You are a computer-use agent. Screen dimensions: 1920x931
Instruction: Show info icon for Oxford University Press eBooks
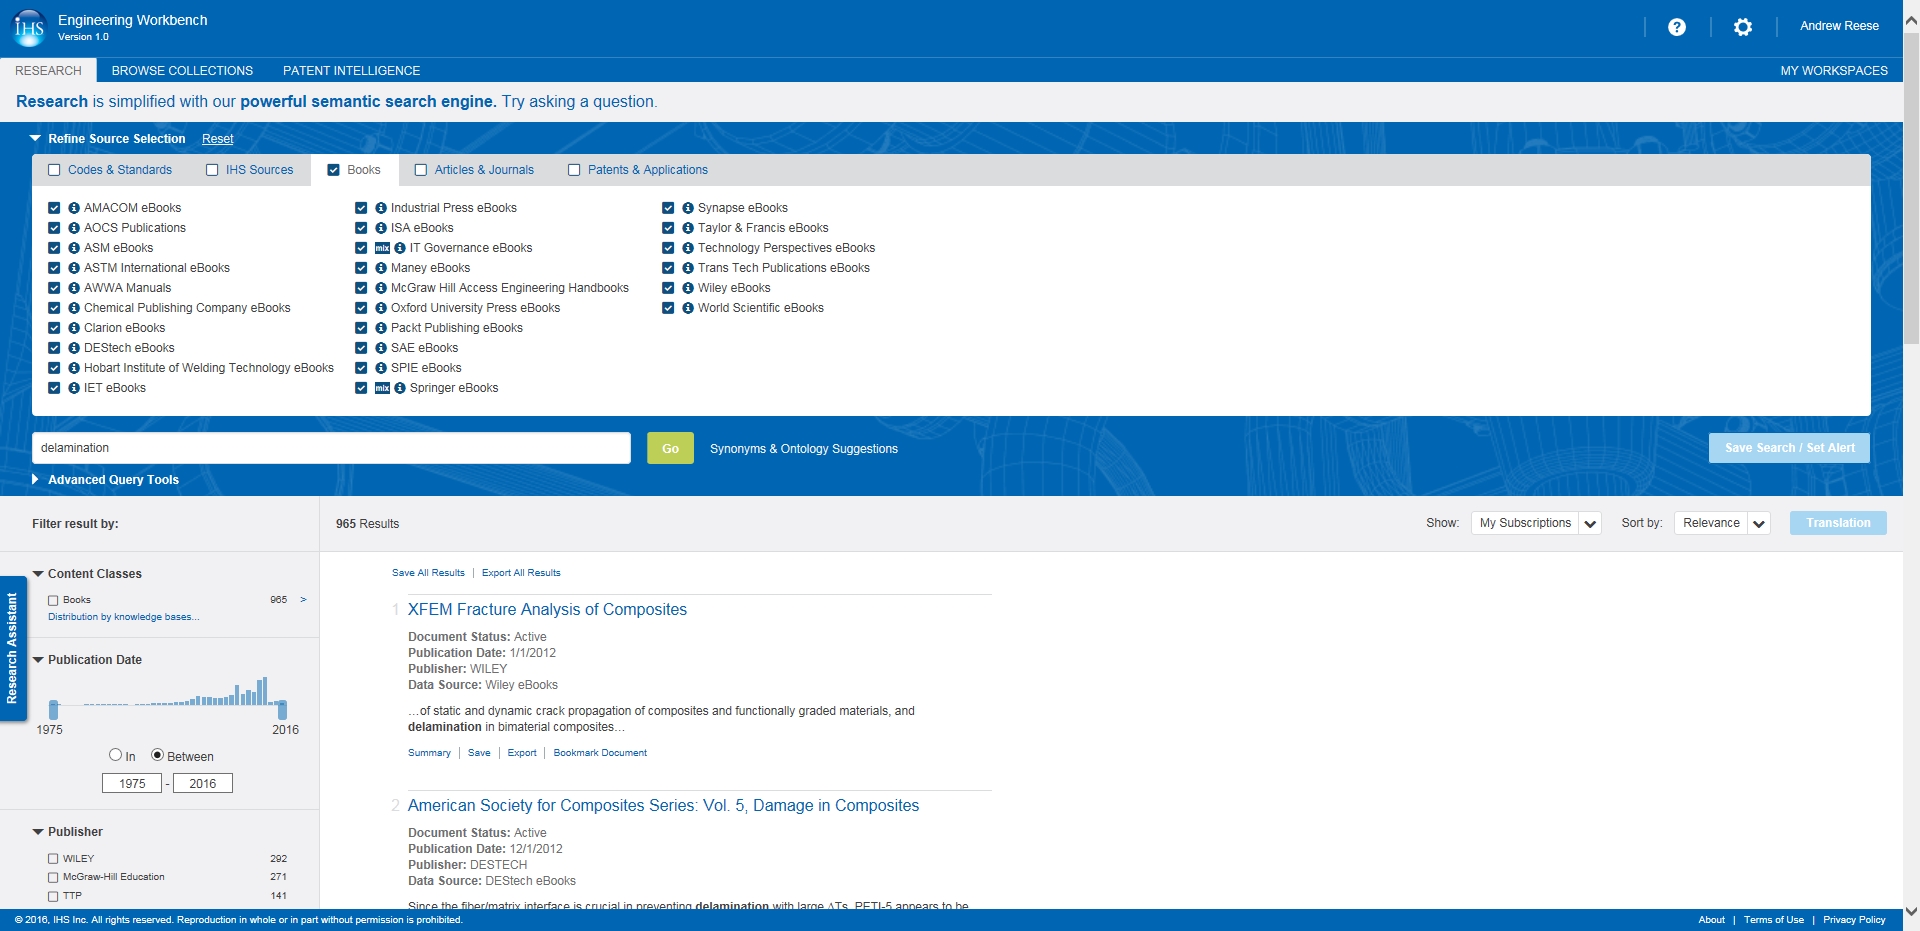381,308
